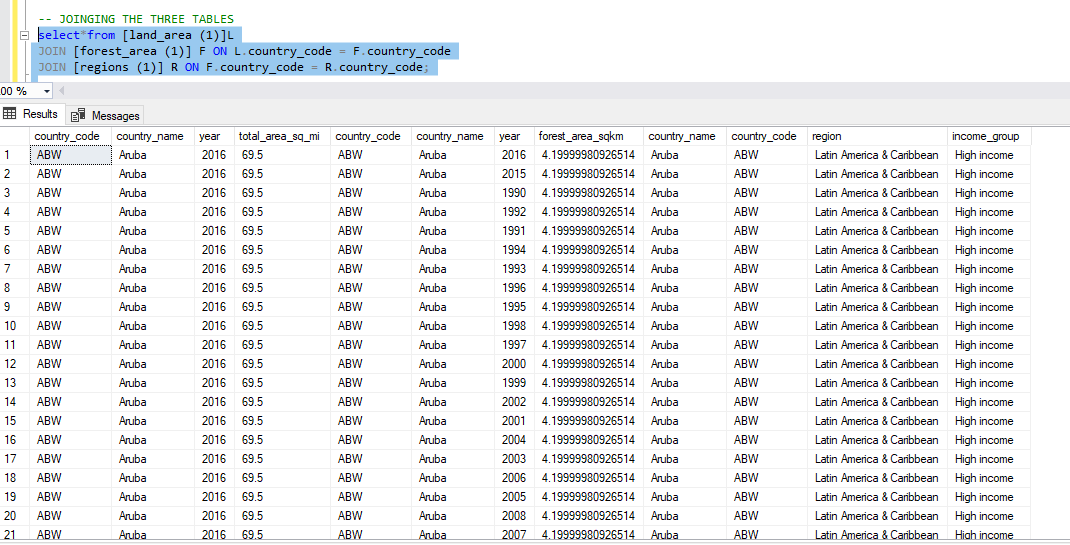1070x545 pixels.
Task: Click the JOIN regions query line
Action: pos(233,68)
